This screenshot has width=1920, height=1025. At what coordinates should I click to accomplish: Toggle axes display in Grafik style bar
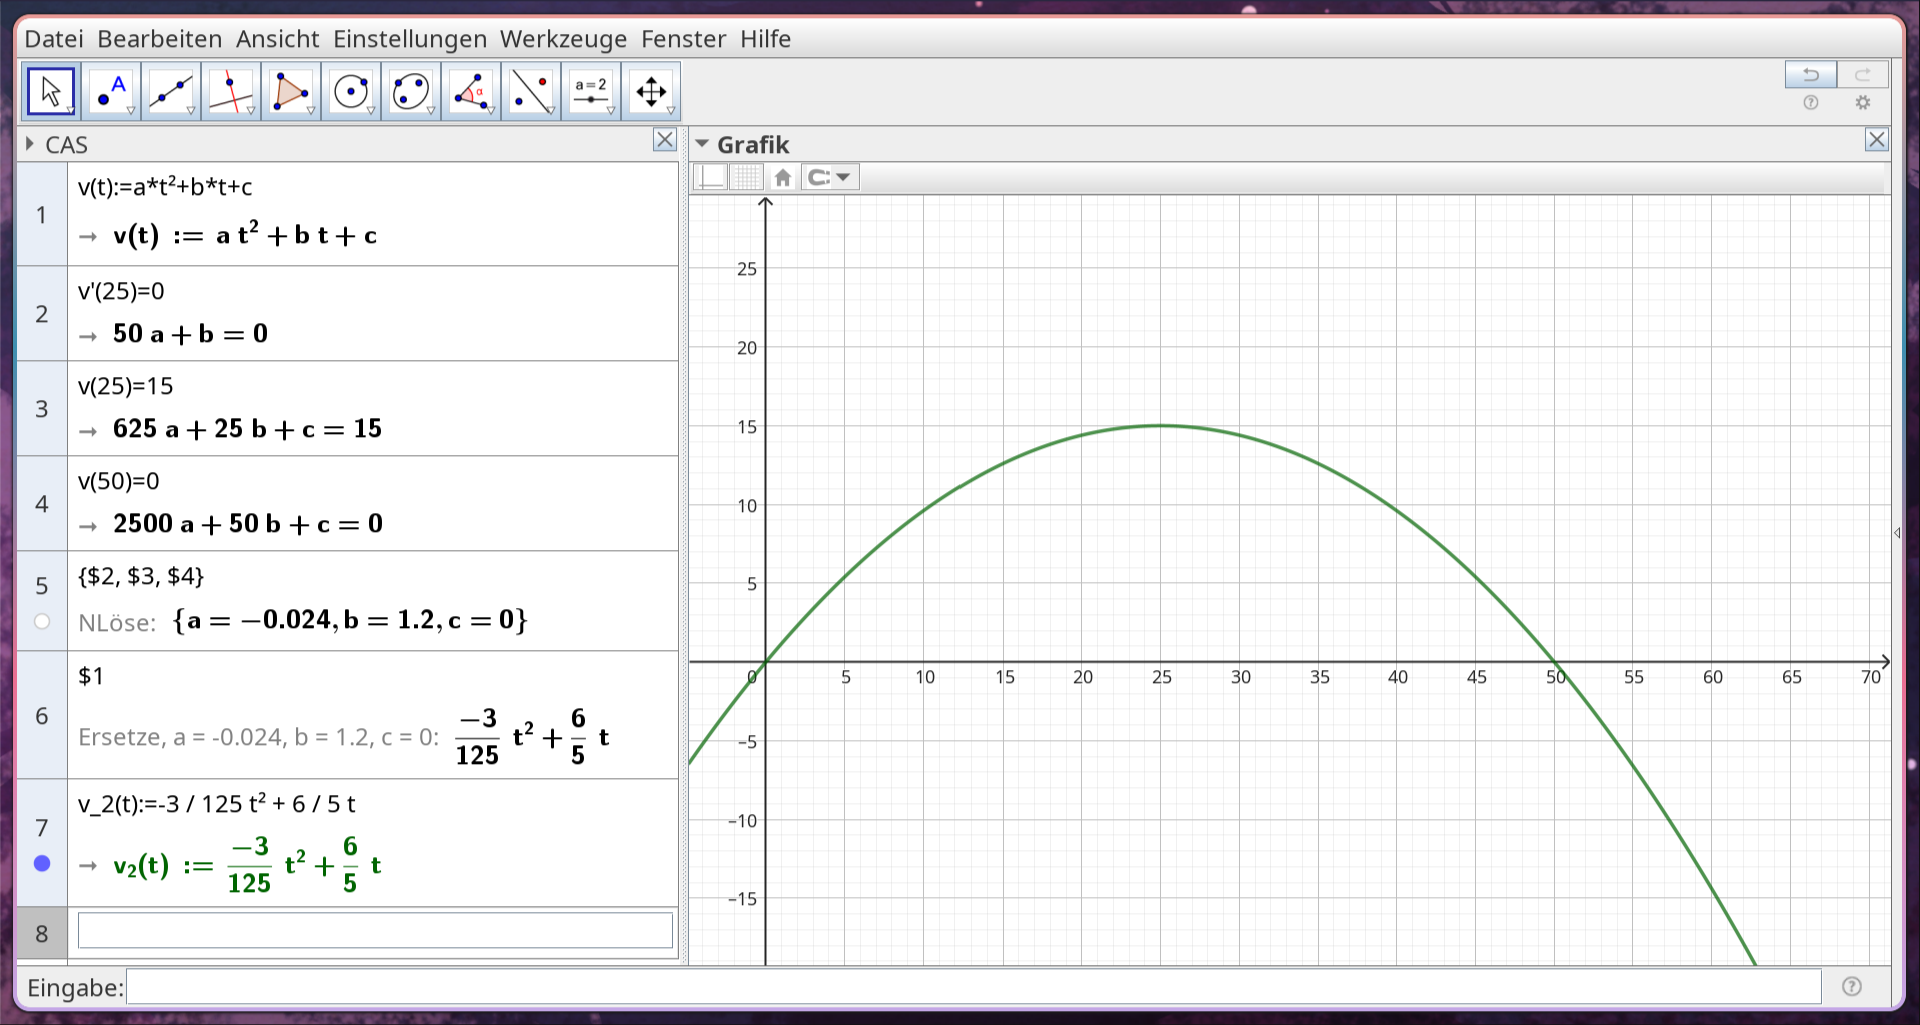pyautogui.click(x=711, y=177)
